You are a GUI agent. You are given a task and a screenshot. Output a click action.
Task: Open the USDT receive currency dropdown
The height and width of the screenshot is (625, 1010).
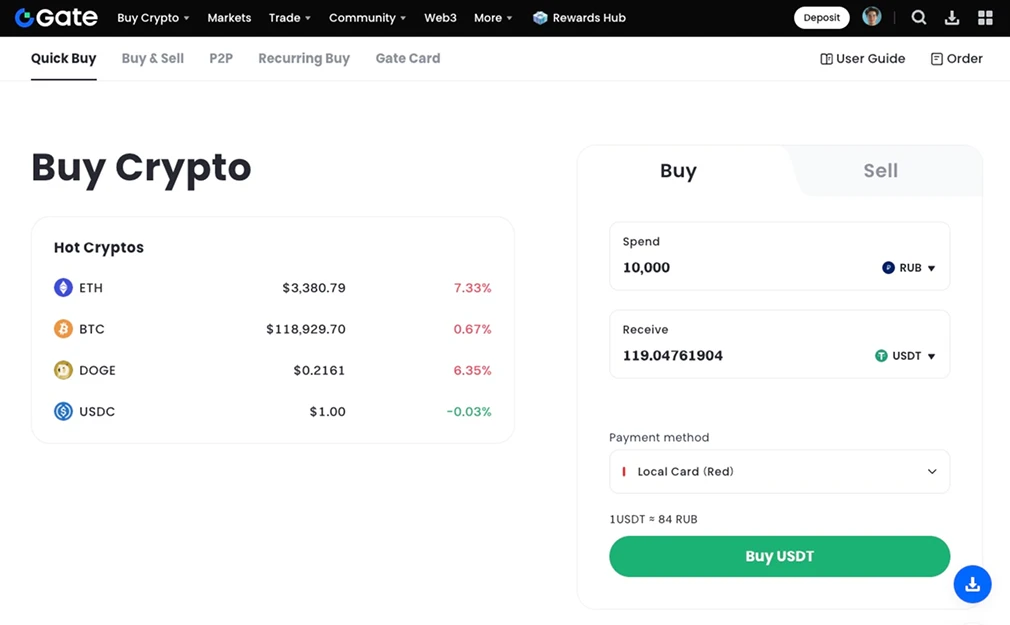[904, 356]
